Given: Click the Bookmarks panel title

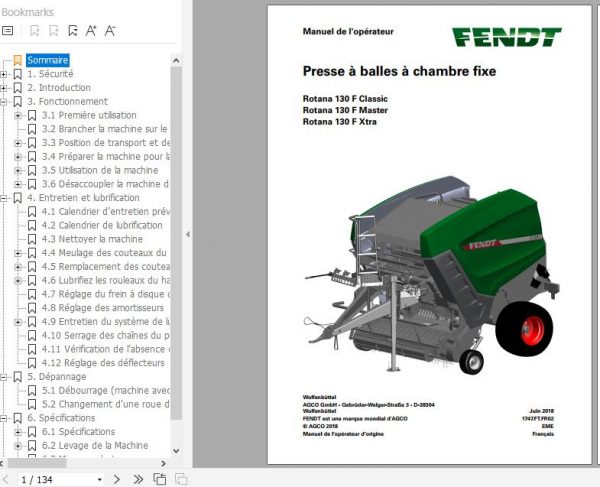Looking at the screenshot, I should click(28, 12).
